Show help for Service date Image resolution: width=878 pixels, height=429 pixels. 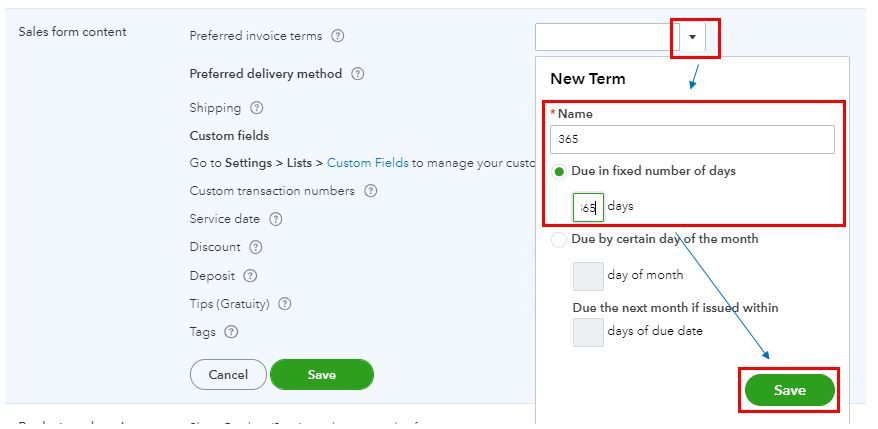click(x=276, y=219)
